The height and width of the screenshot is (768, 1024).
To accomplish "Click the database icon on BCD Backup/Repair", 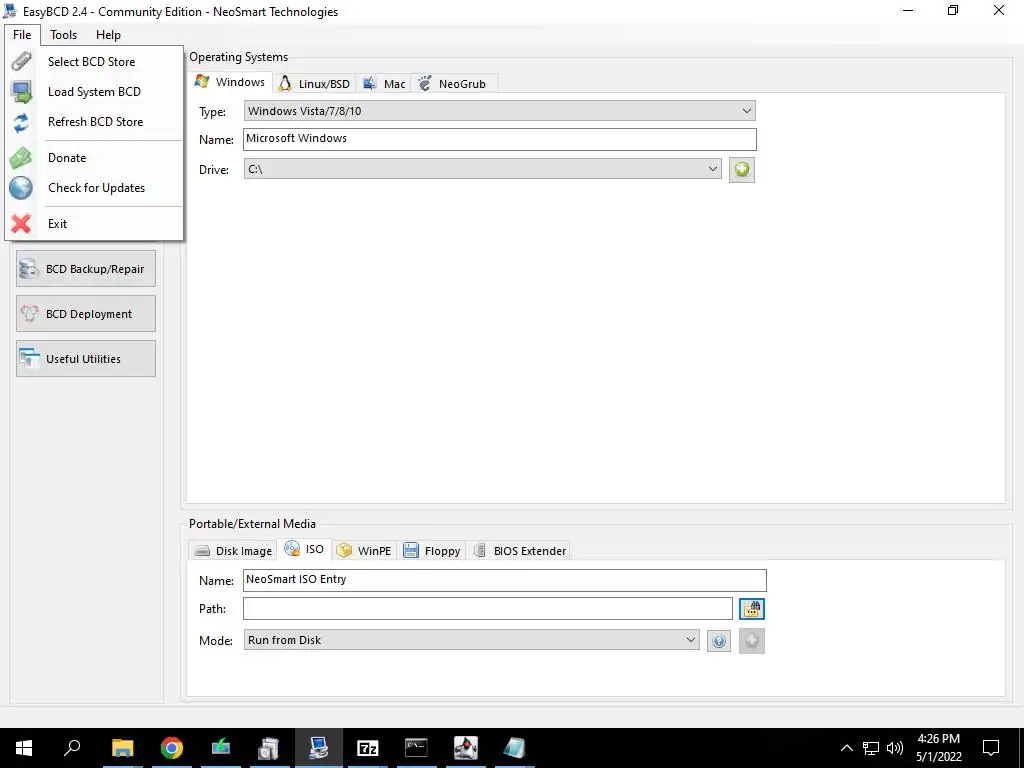I will 29,269.
